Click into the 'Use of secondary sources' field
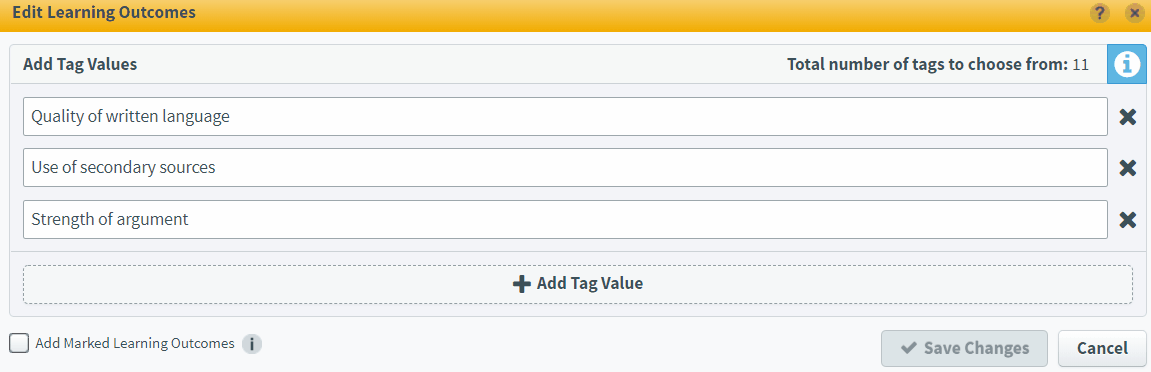This screenshot has width=1151, height=372. click(565, 168)
